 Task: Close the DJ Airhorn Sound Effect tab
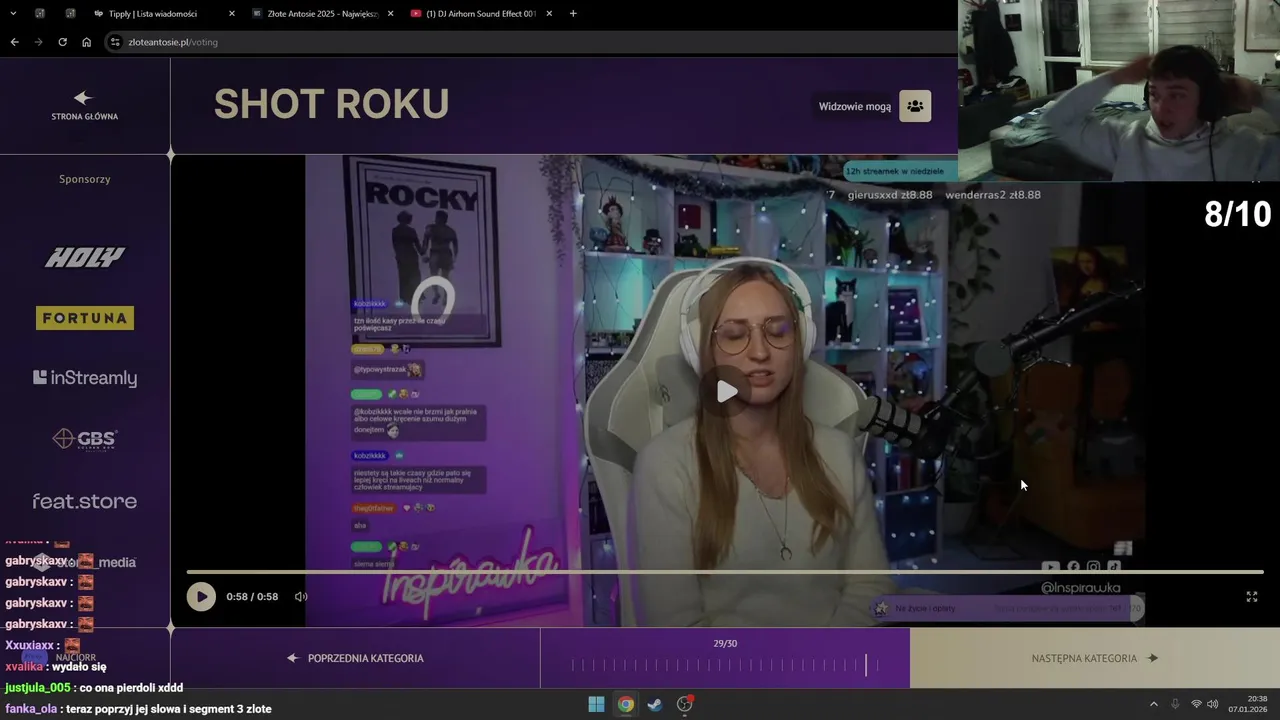(548, 14)
